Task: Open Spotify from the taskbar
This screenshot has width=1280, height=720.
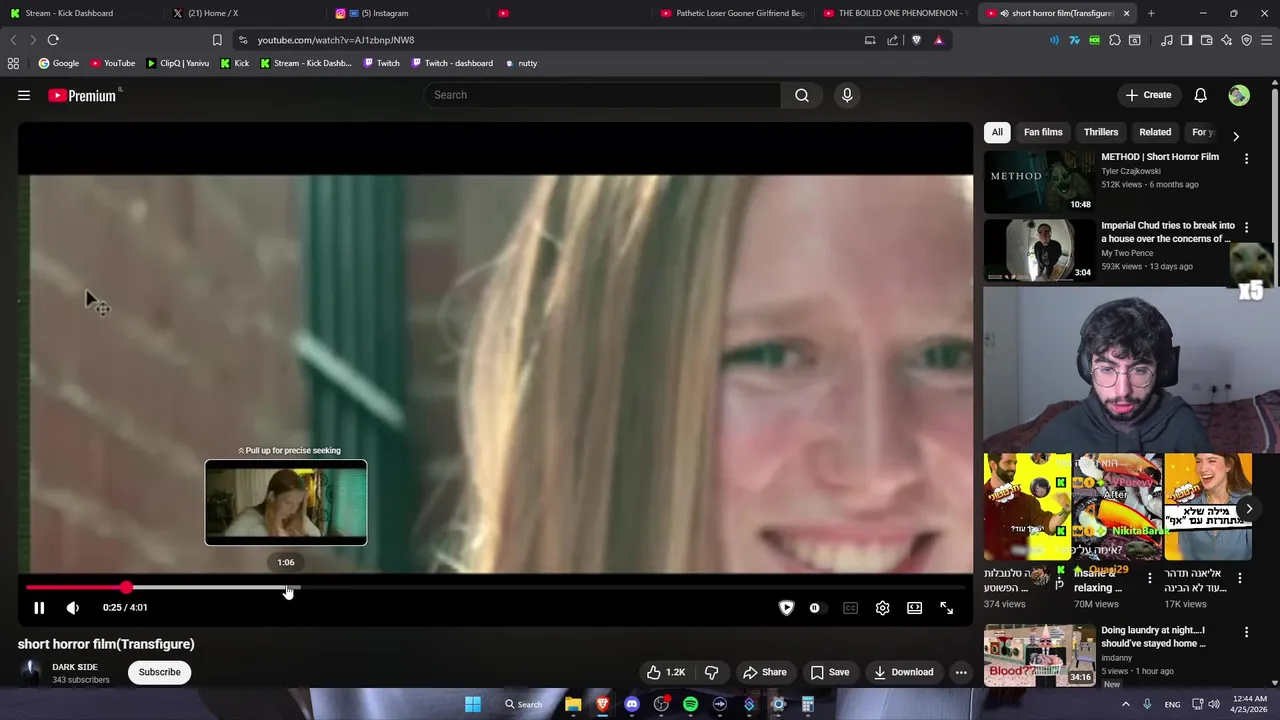Action: [x=690, y=704]
